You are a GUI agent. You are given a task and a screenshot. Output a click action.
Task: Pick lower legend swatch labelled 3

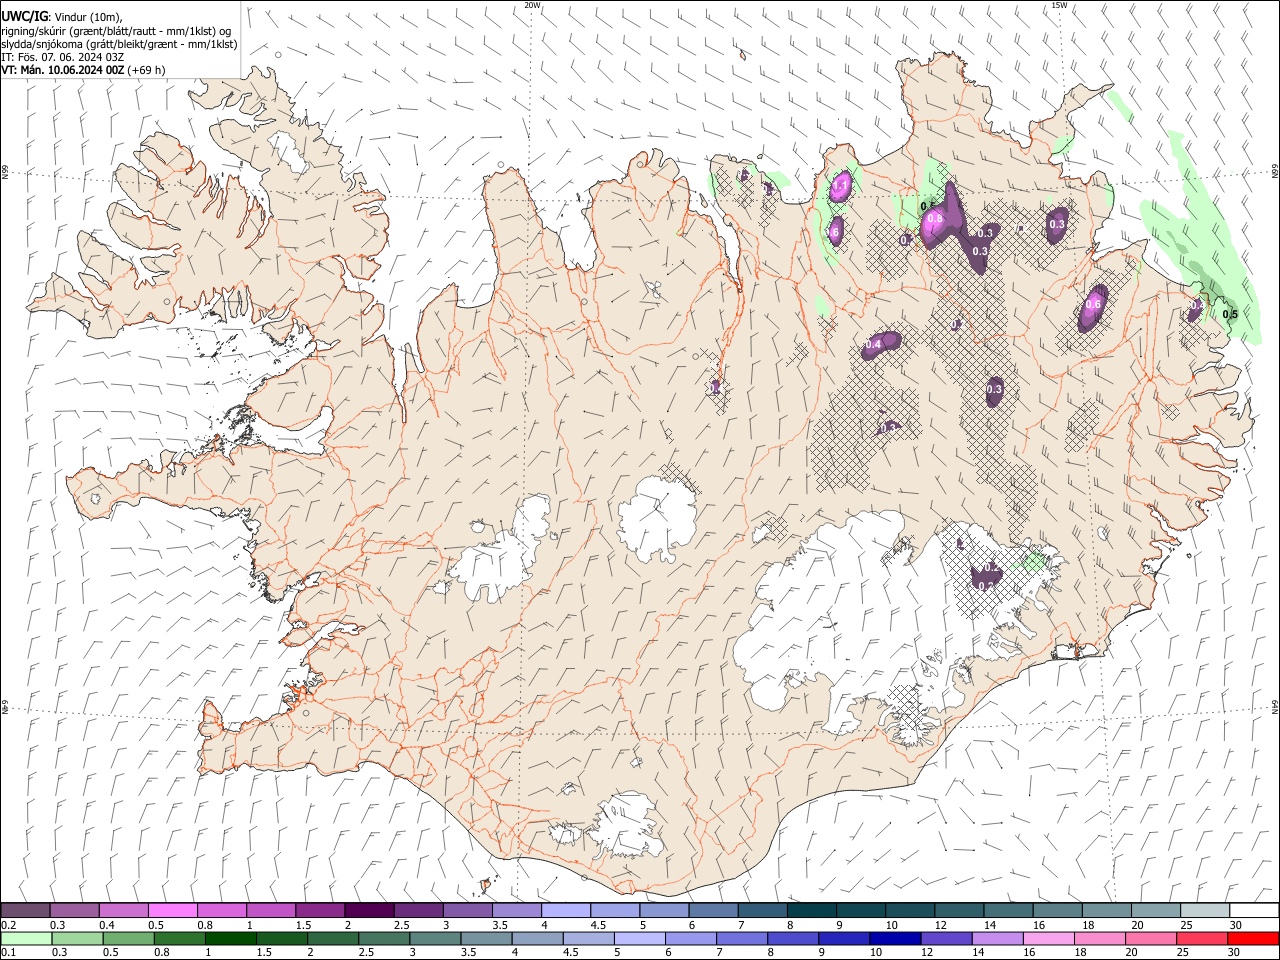coord(435,938)
